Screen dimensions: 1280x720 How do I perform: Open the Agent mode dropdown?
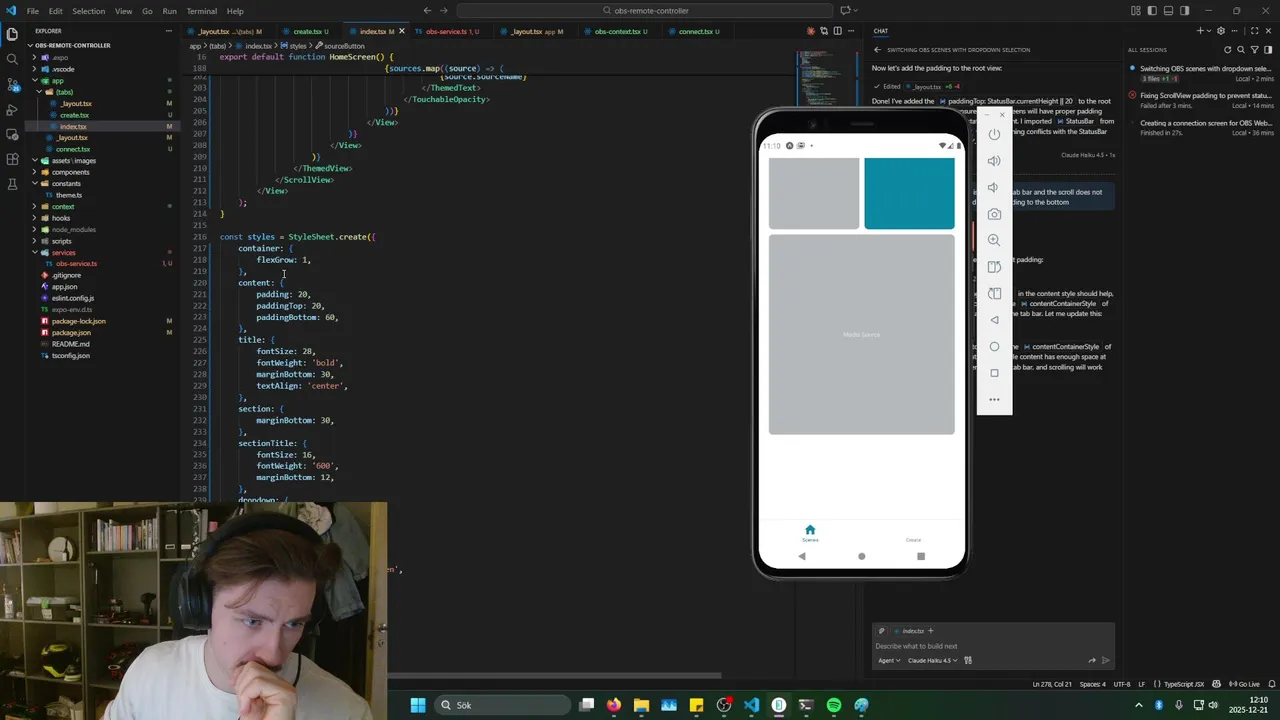click(889, 660)
